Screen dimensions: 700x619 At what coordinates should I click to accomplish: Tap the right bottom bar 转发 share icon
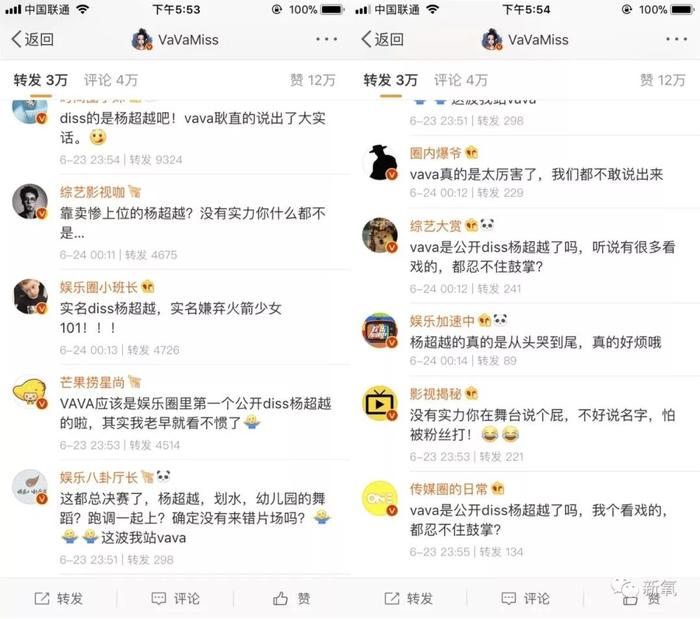(392, 598)
